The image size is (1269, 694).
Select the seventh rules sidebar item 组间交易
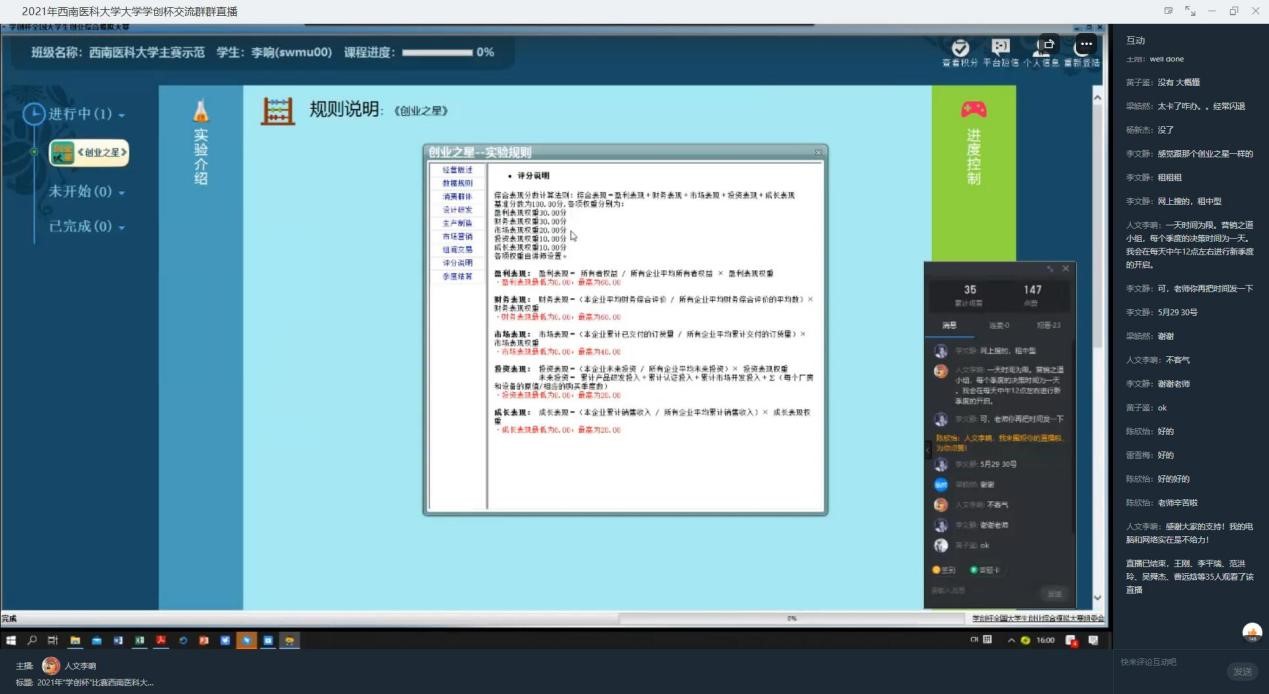click(457, 250)
